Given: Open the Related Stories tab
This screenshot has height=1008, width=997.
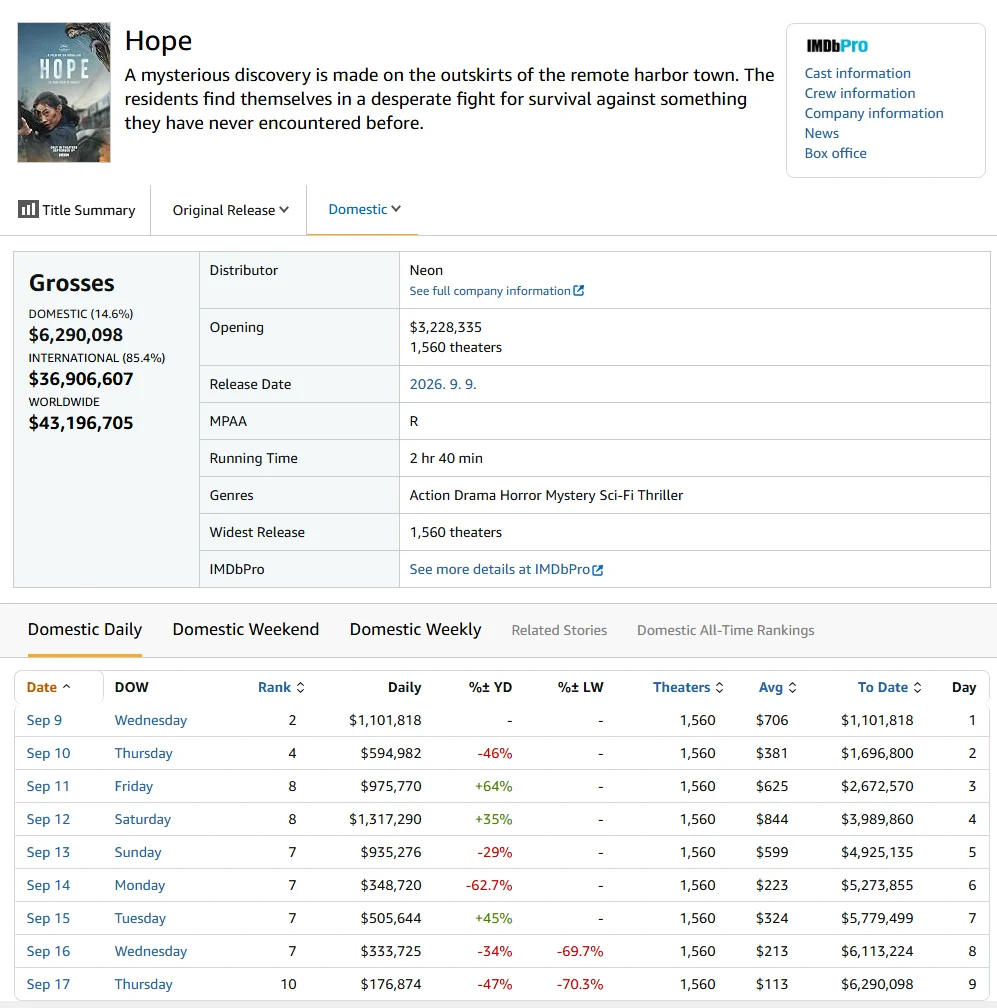Looking at the screenshot, I should click(559, 630).
